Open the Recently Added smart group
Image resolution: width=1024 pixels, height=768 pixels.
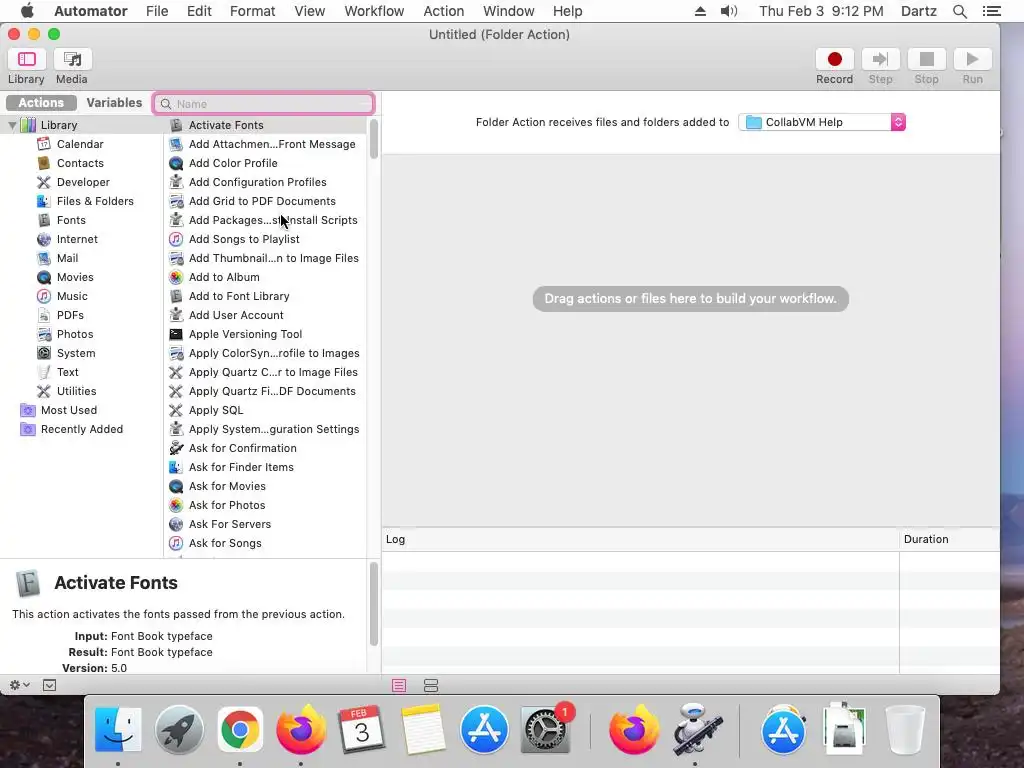point(82,429)
